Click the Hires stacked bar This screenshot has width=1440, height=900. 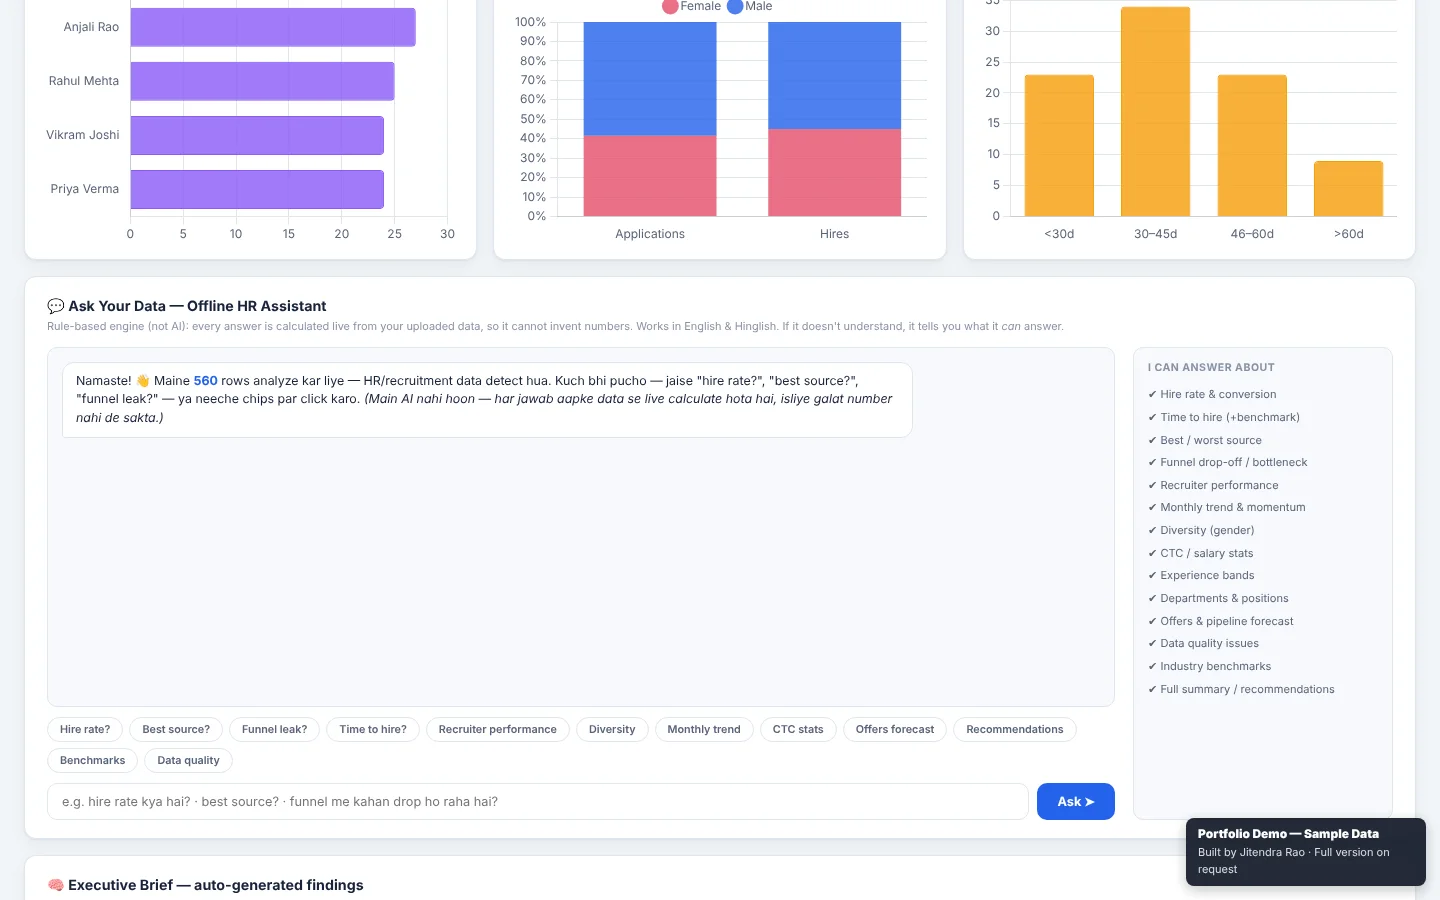(835, 119)
